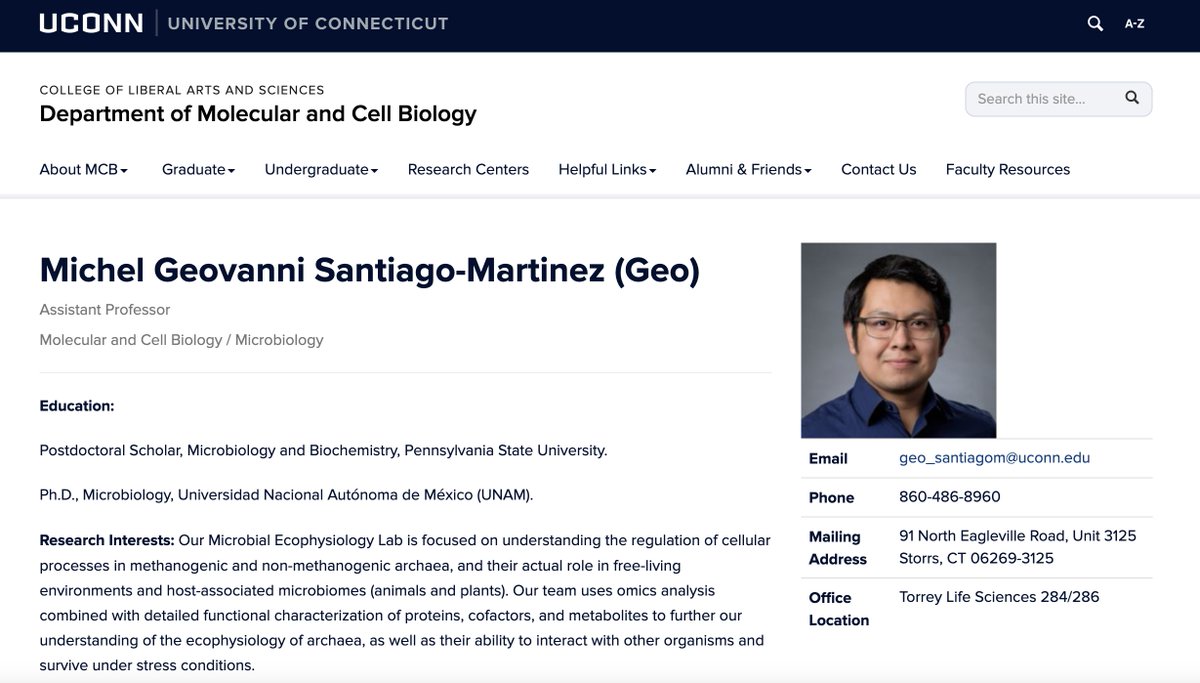1200x683 pixels.
Task: Click the UCONN wordmark logo
Action: tap(91, 22)
